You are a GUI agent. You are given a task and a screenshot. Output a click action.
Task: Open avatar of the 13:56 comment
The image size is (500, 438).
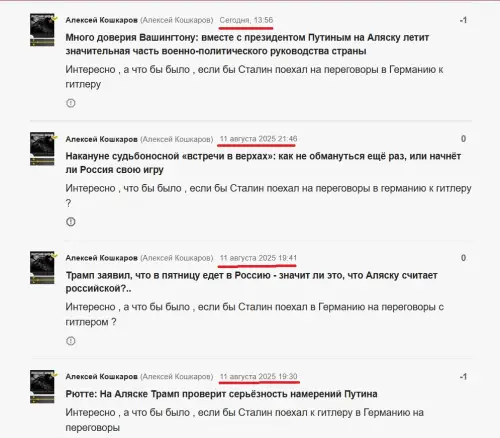click(x=42, y=30)
